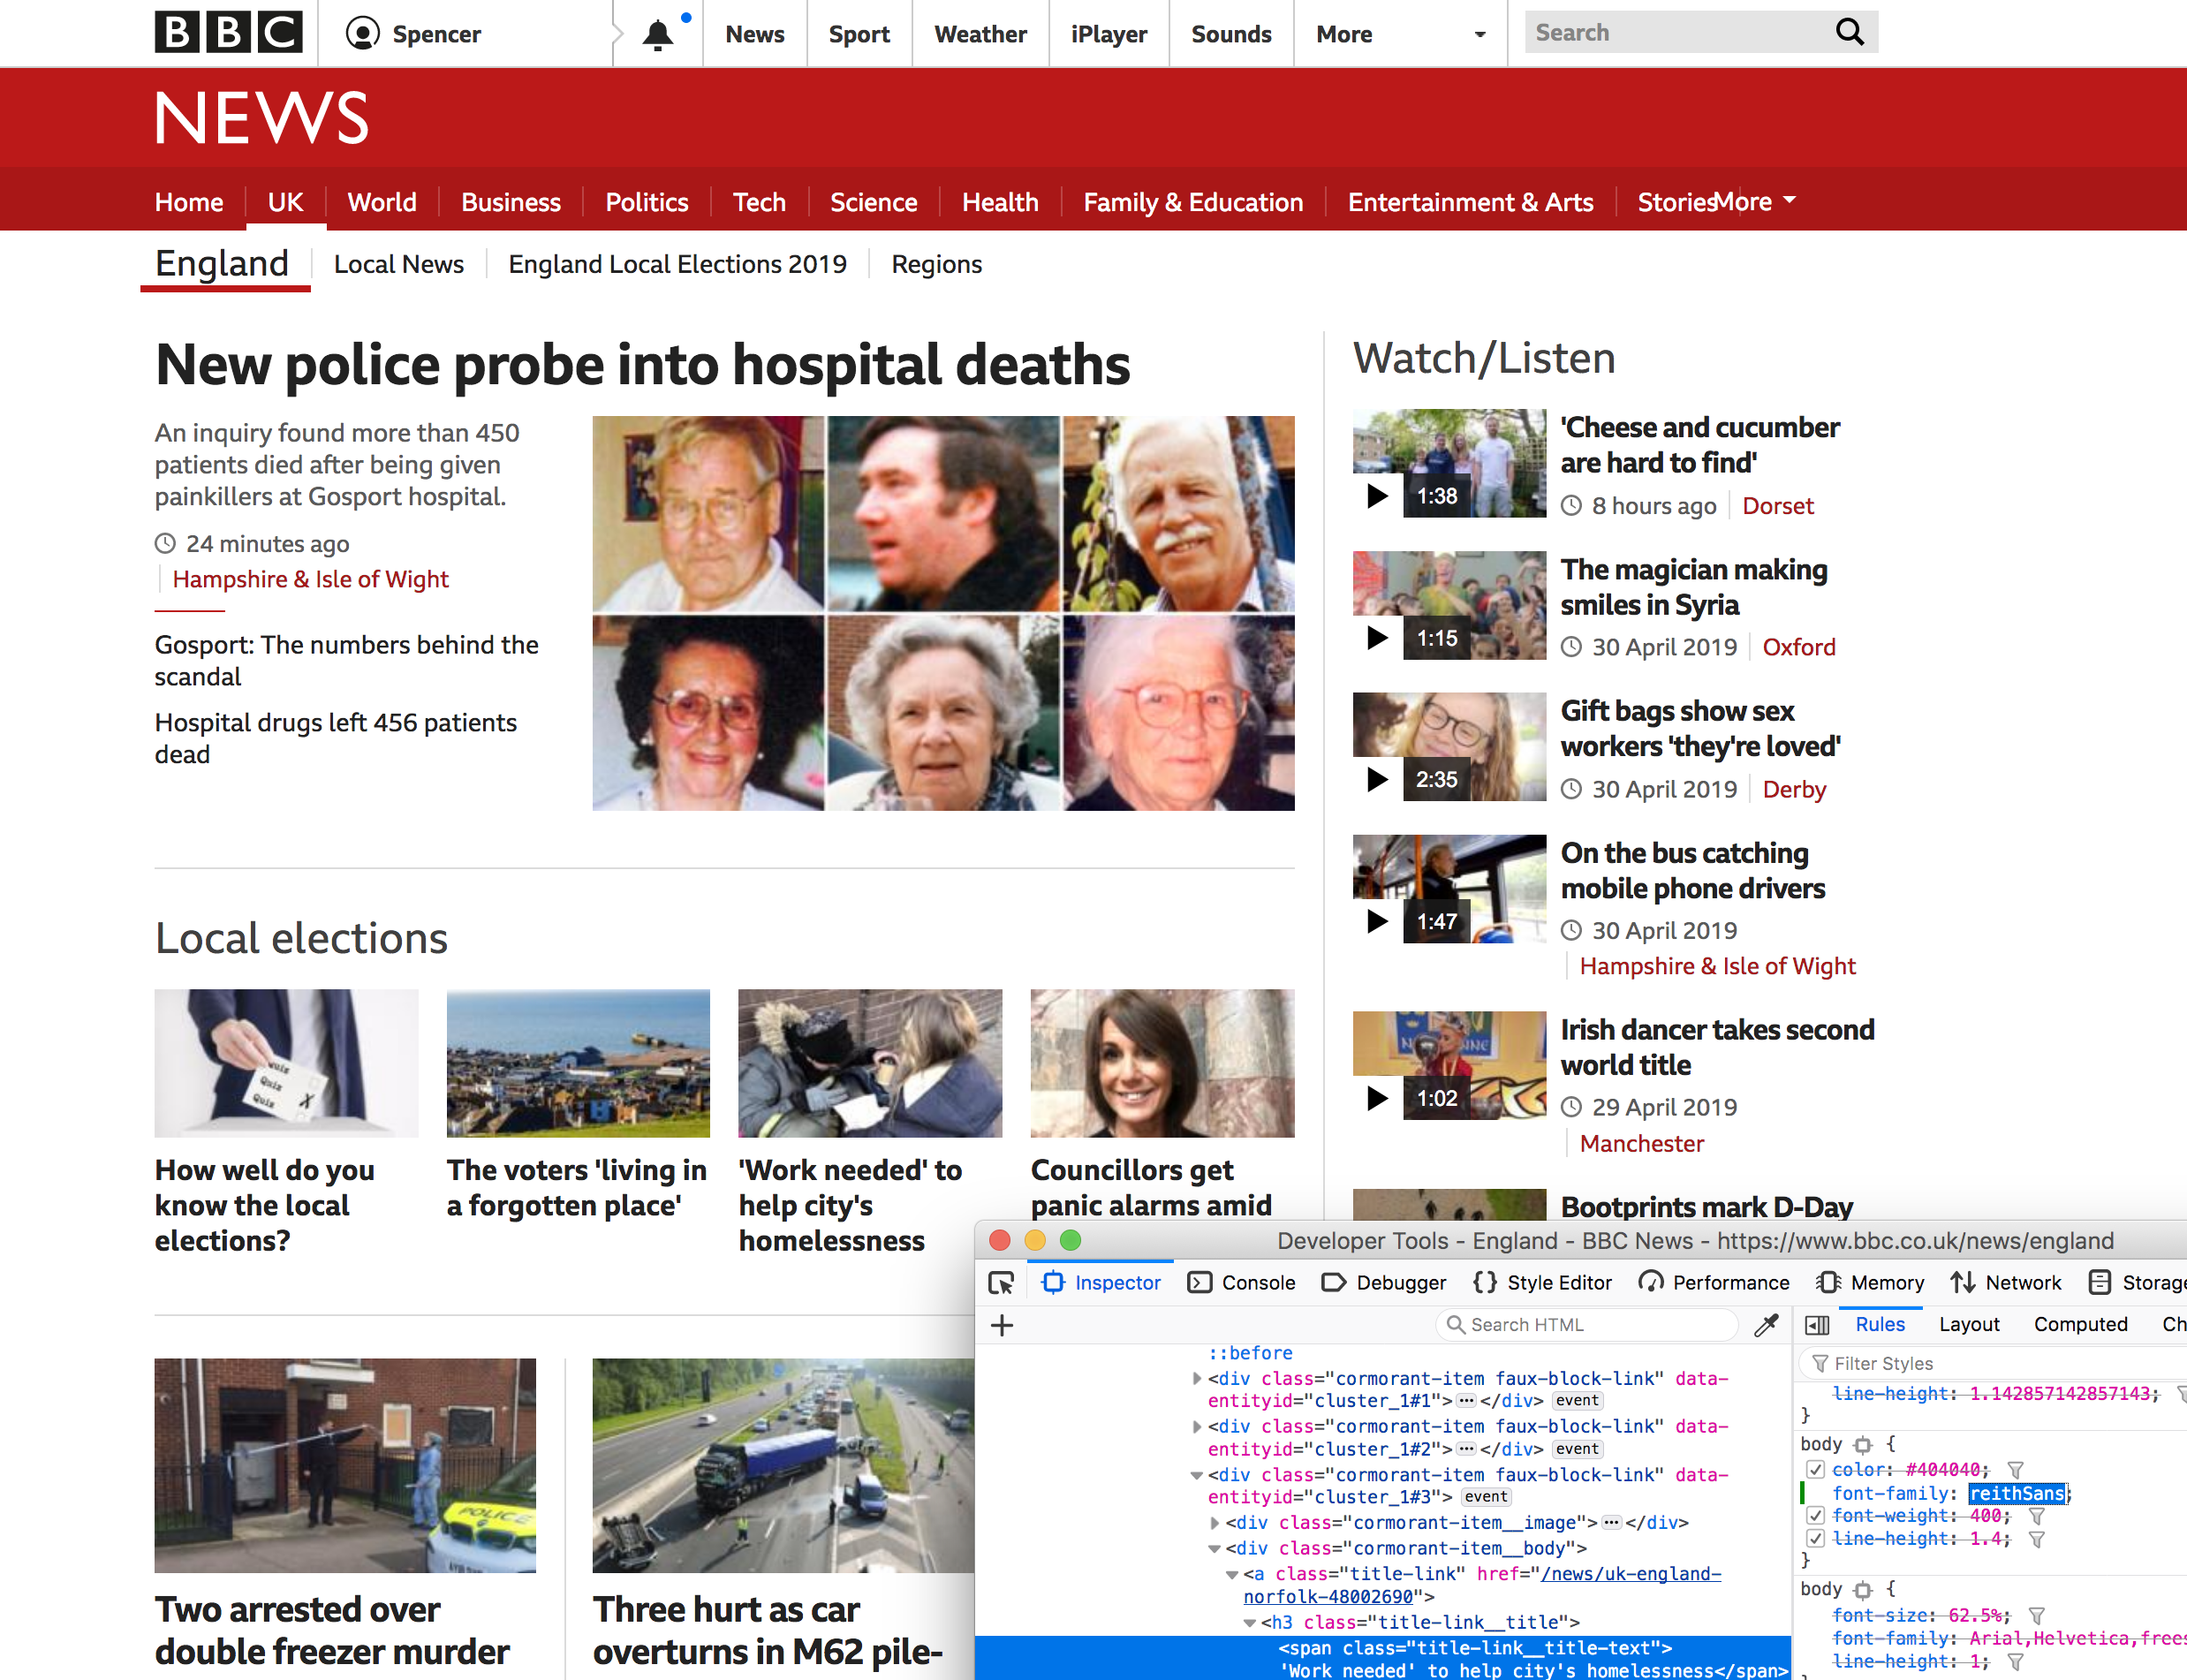Open the Performance tab
Viewport: 2187px width, 1680px height.
[x=1714, y=1283]
